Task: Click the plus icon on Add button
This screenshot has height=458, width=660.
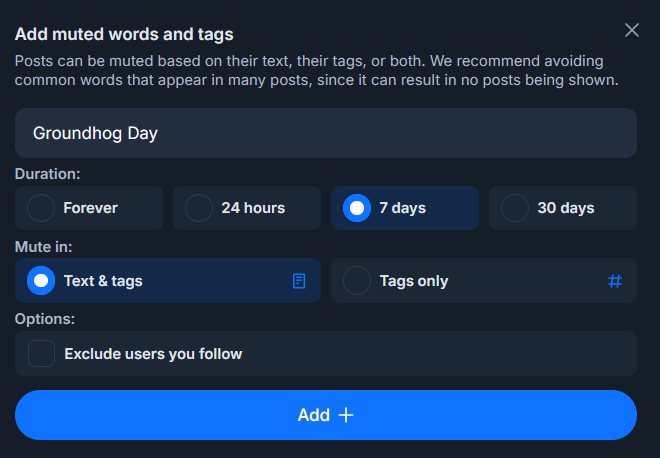Action: tap(346, 415)
